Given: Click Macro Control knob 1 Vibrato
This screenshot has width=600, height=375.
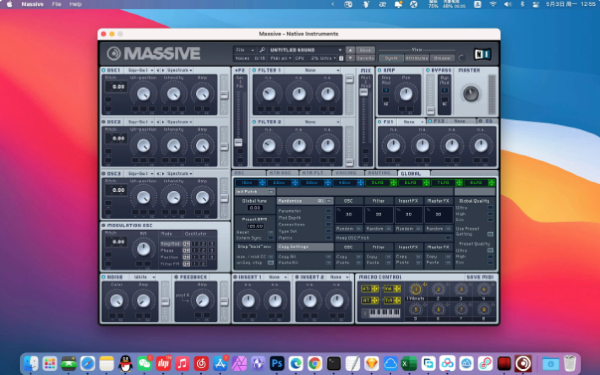Looking at the screenshot, I should point(415,289).
